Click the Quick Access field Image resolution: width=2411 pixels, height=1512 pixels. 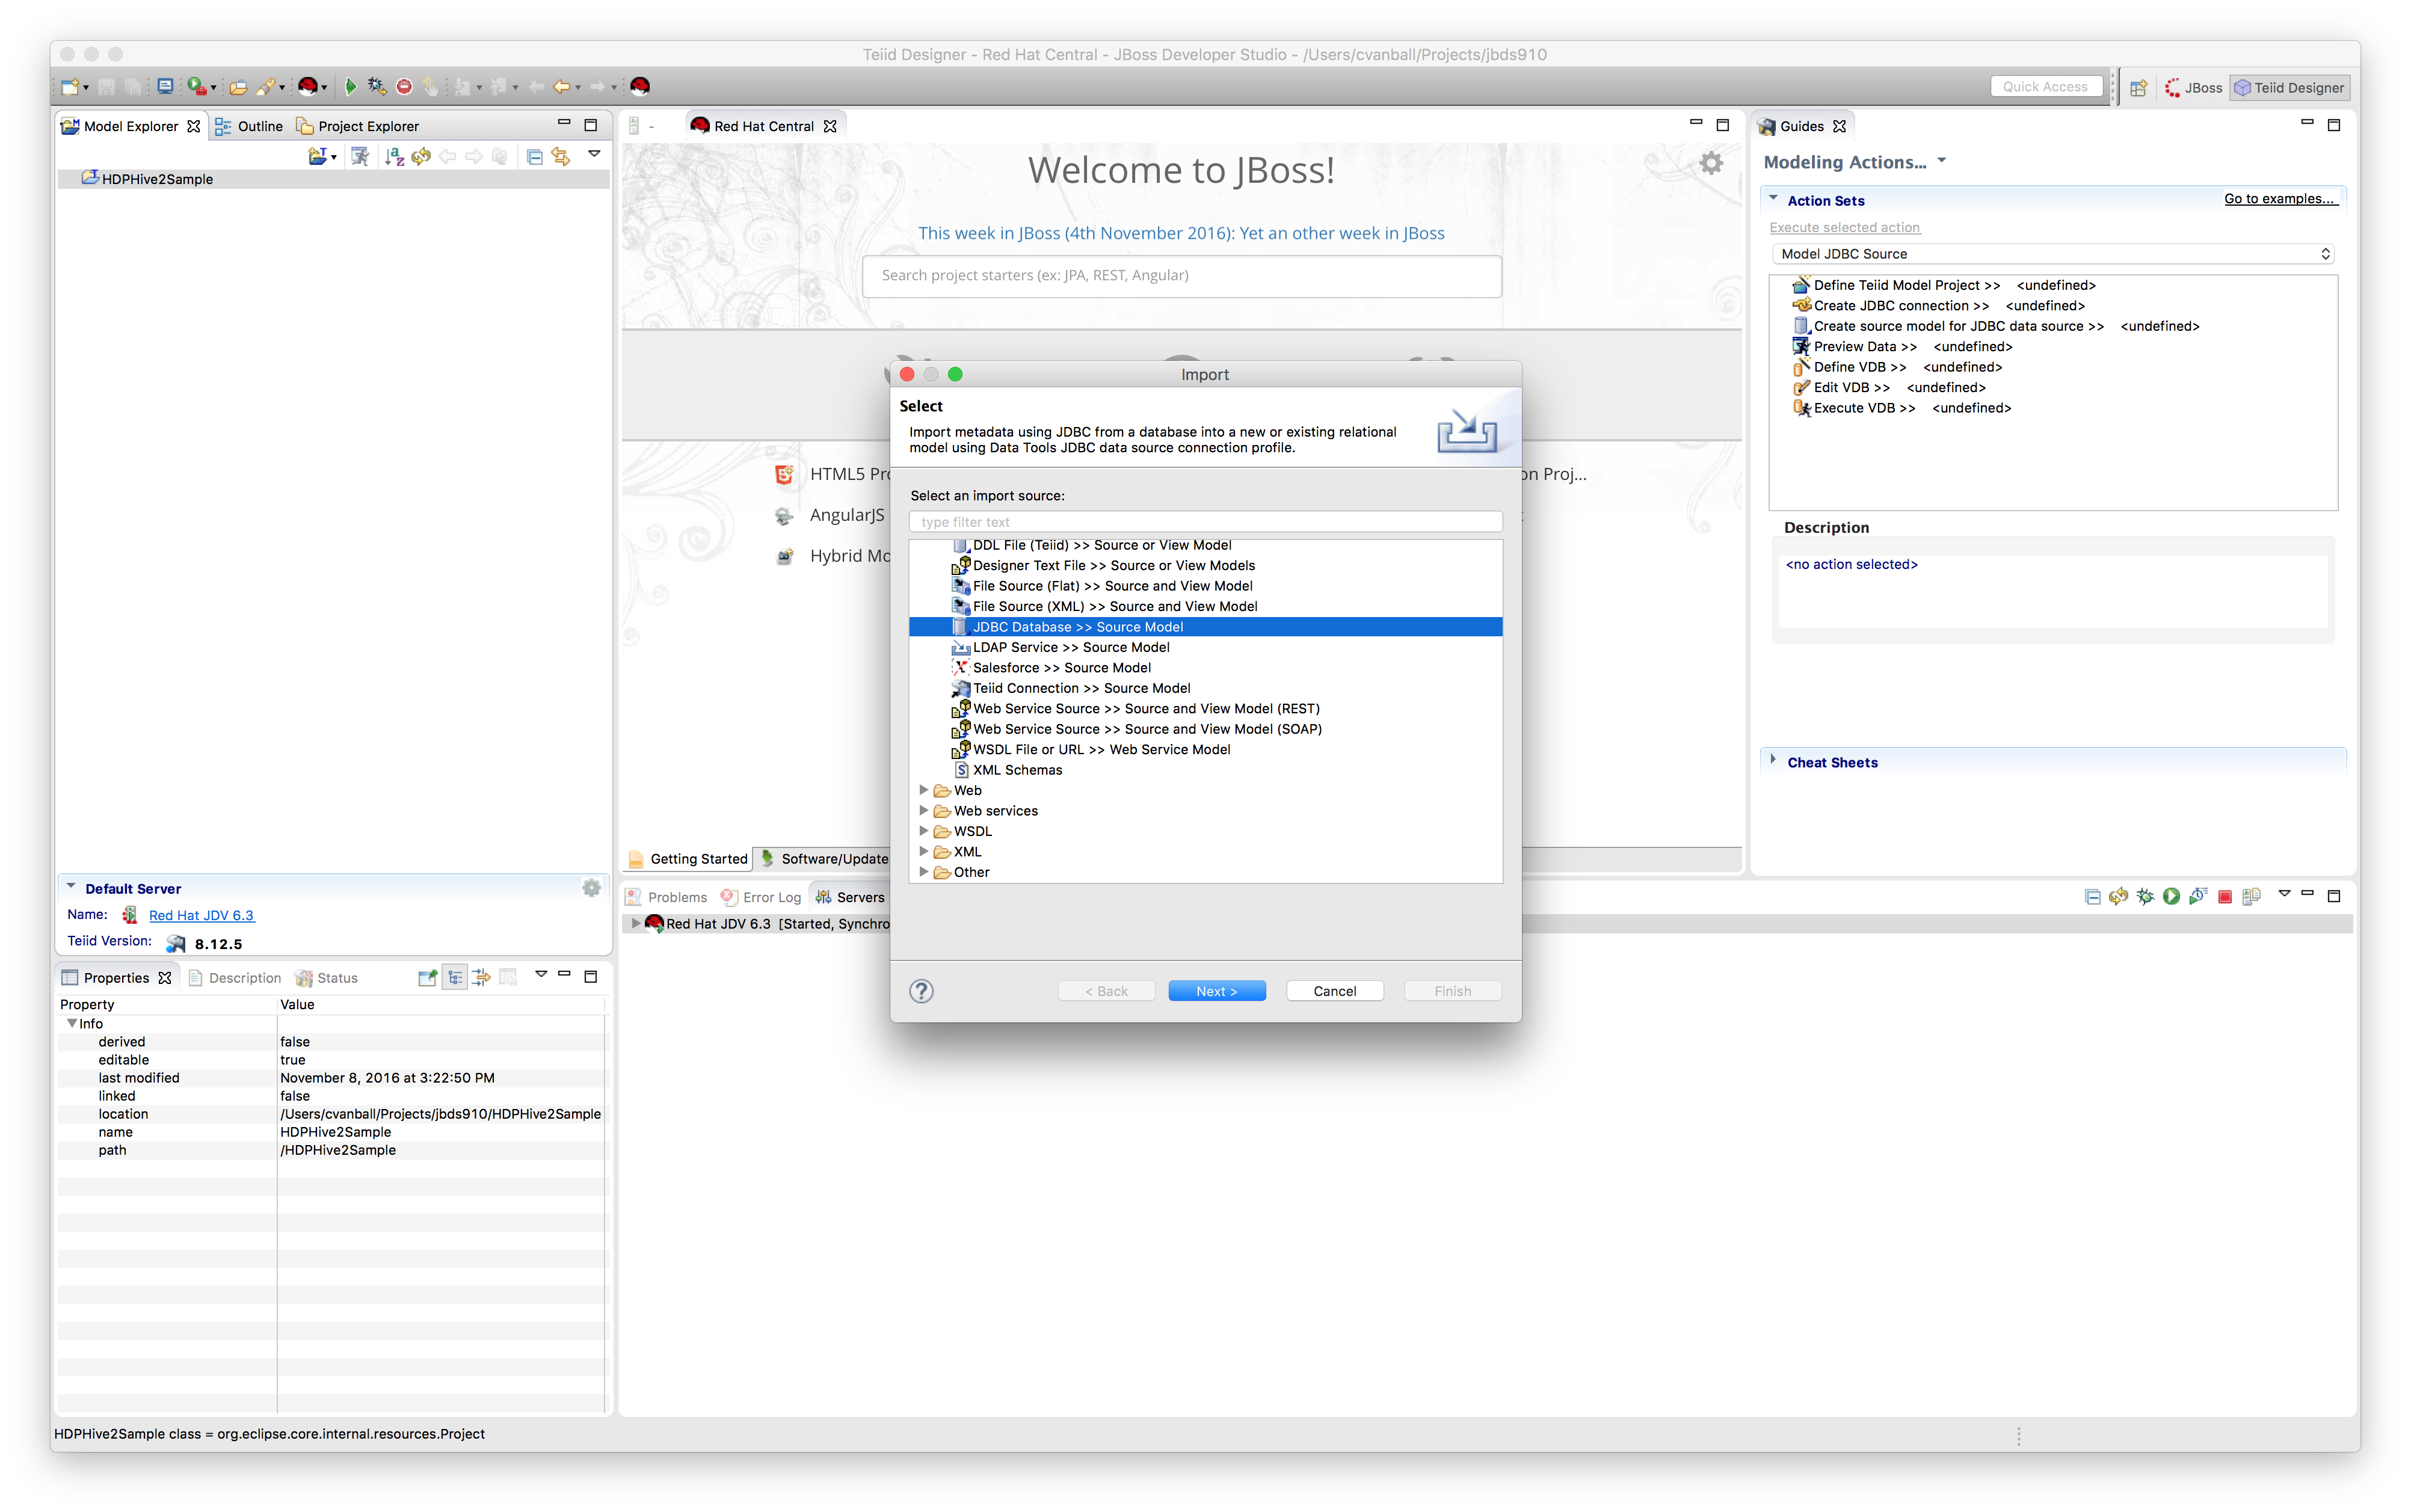(2045, 87)
